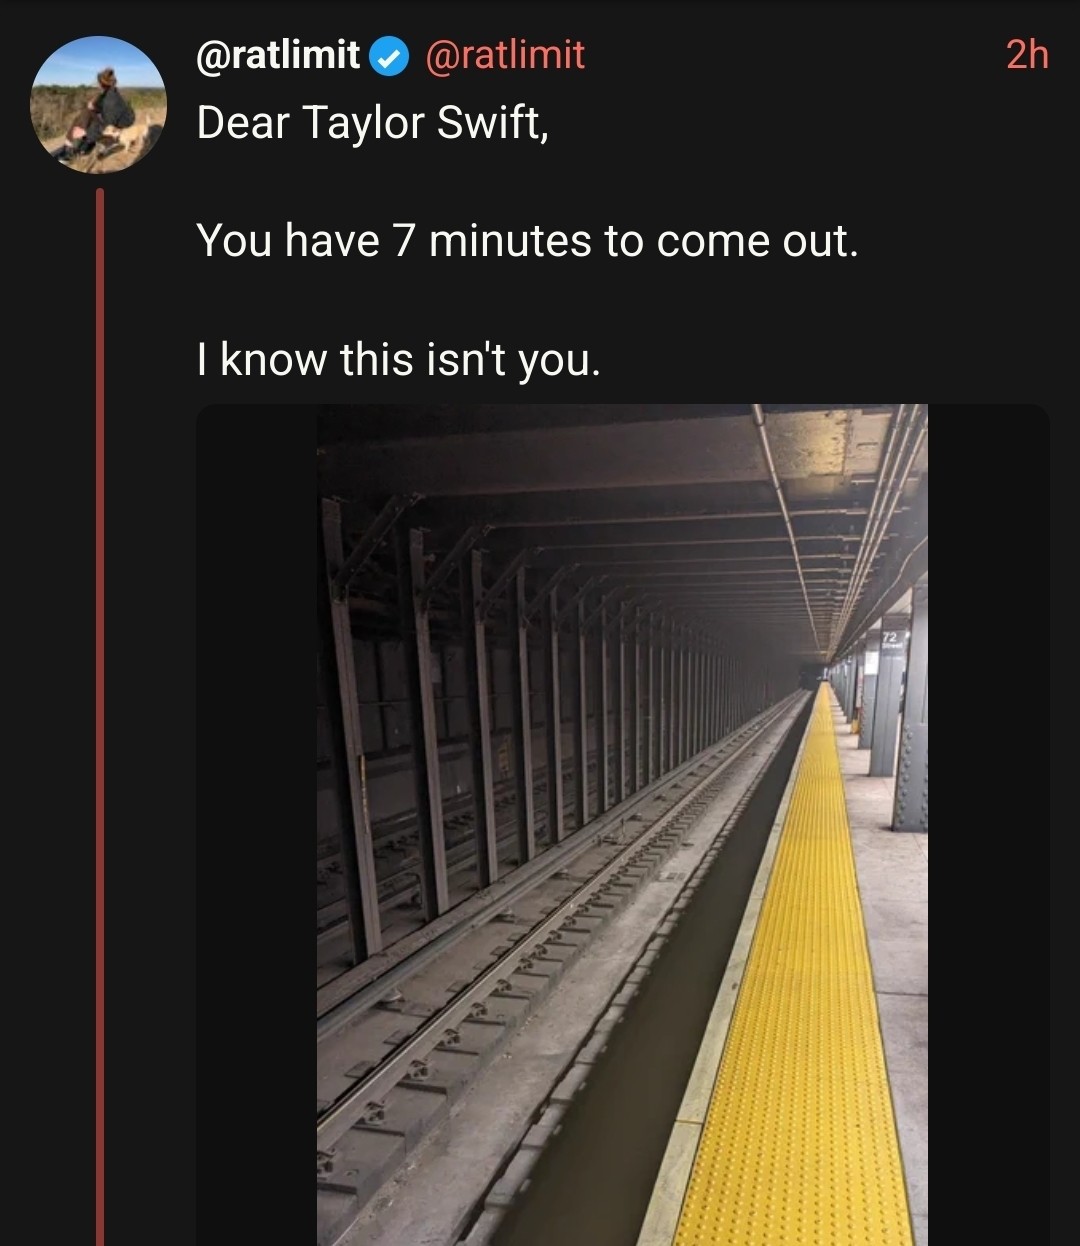Tap the 72 Street sign in the photo
This screenshot has width=1080, height=1246.
tap(891, 640)
